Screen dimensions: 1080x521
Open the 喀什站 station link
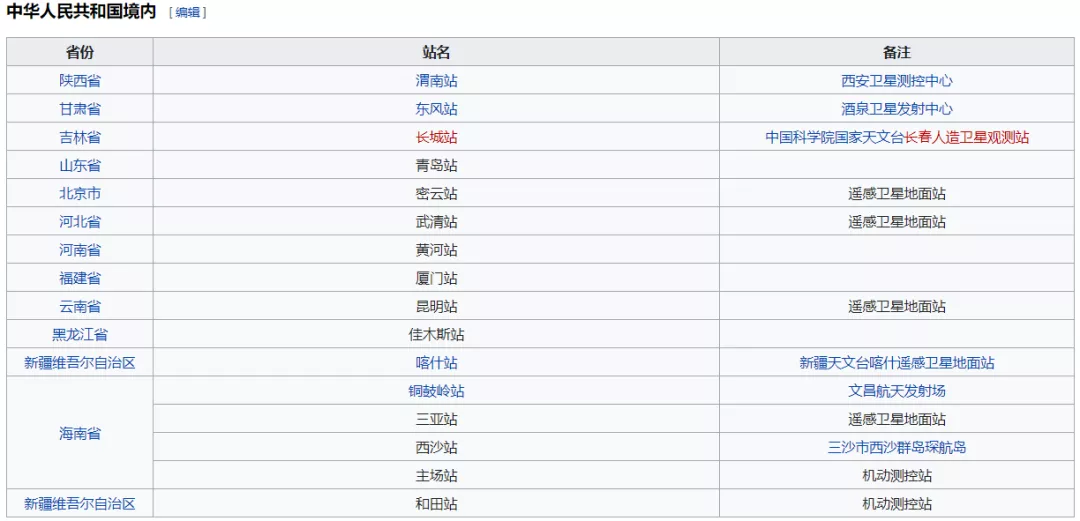436,363
